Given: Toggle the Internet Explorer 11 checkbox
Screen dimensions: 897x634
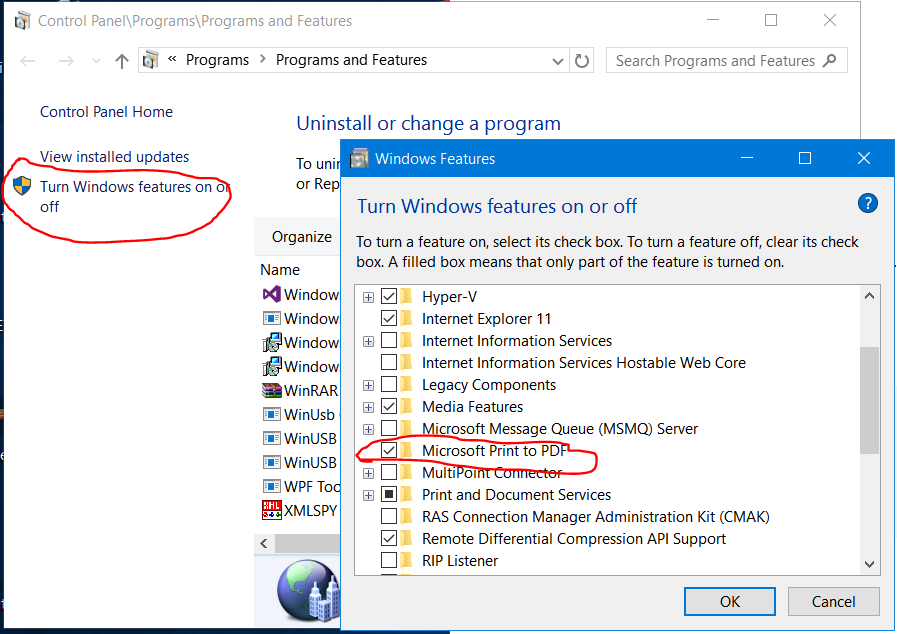Looking at the screenshot, I should point(389,319).
